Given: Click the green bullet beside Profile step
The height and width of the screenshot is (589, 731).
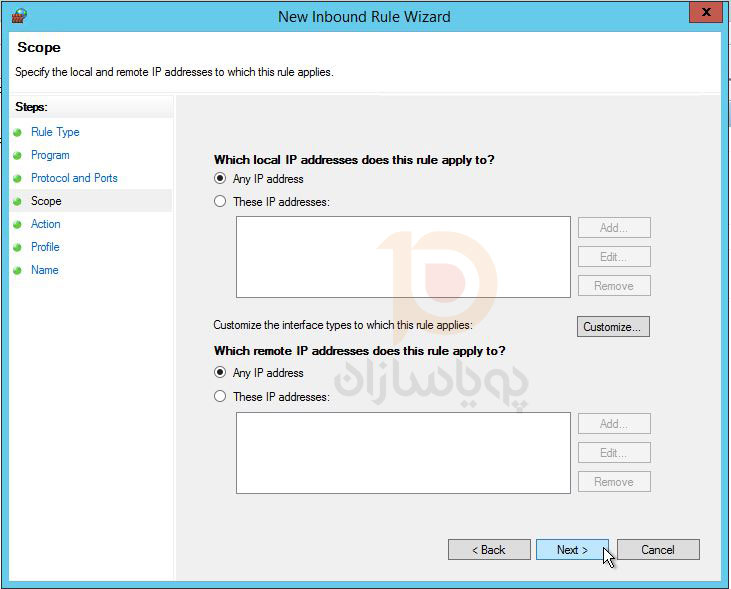Looking at the screenshot, I should 18,247.
